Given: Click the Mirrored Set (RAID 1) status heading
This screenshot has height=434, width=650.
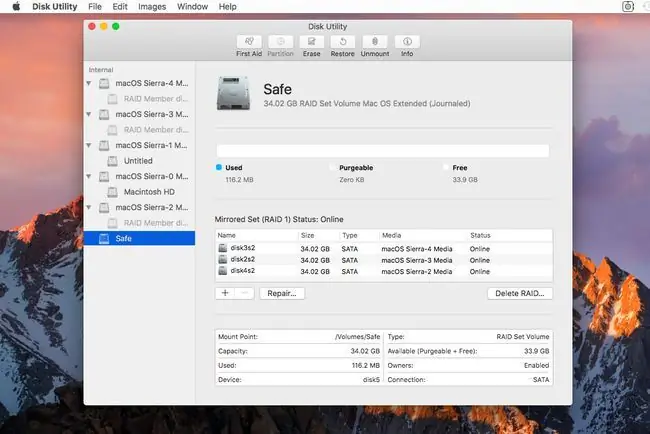Looking at the screenshot, I should (279, 219).
